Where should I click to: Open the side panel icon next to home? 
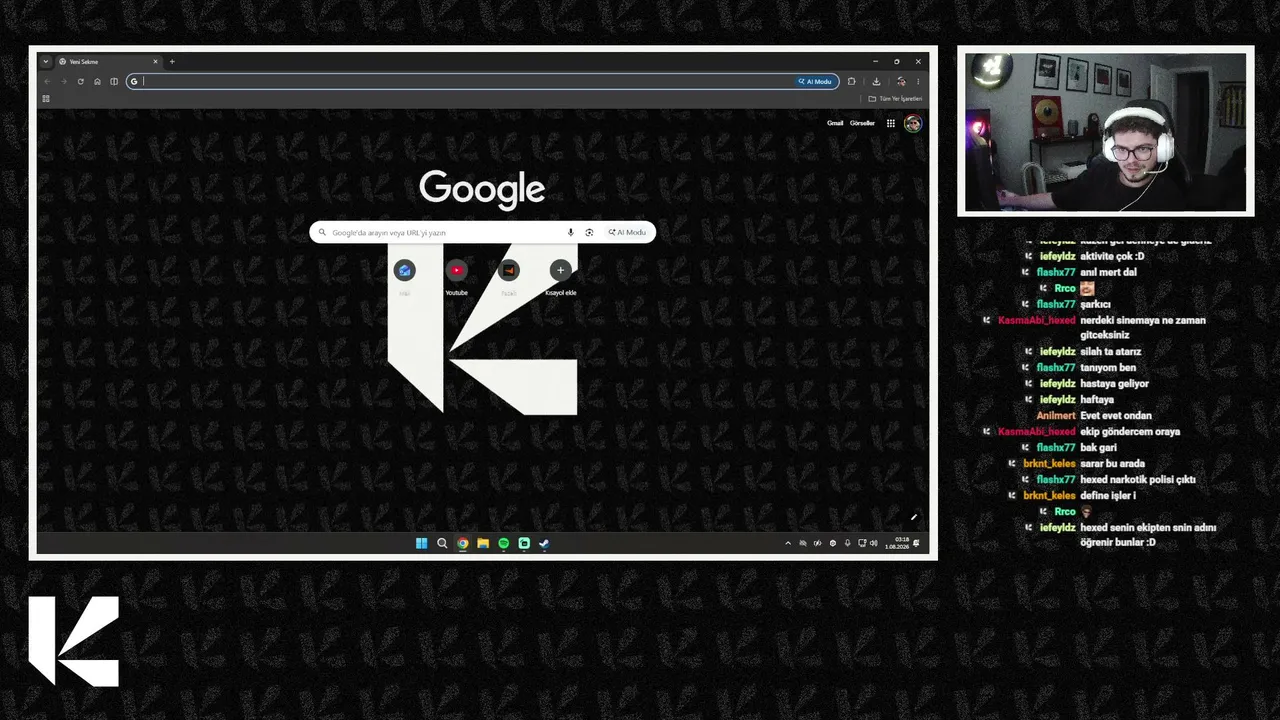(114, 81)
